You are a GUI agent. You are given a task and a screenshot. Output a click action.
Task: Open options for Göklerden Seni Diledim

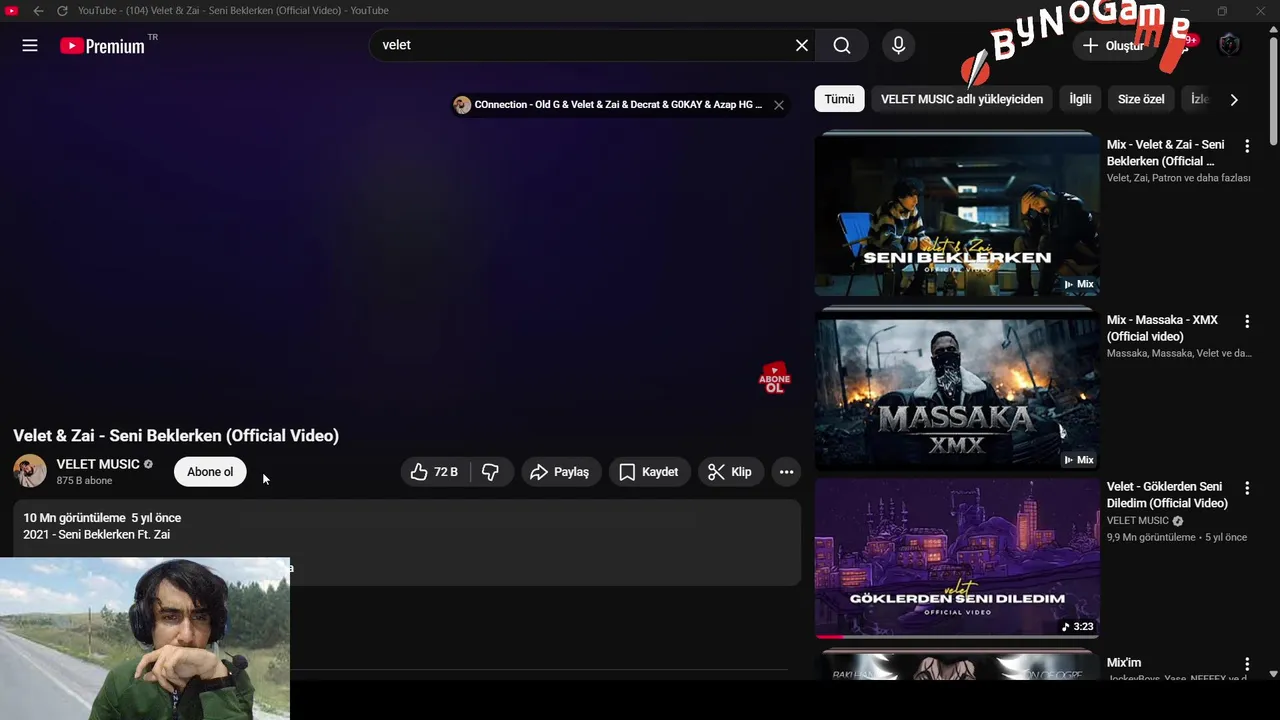(x=1247, y=488)
